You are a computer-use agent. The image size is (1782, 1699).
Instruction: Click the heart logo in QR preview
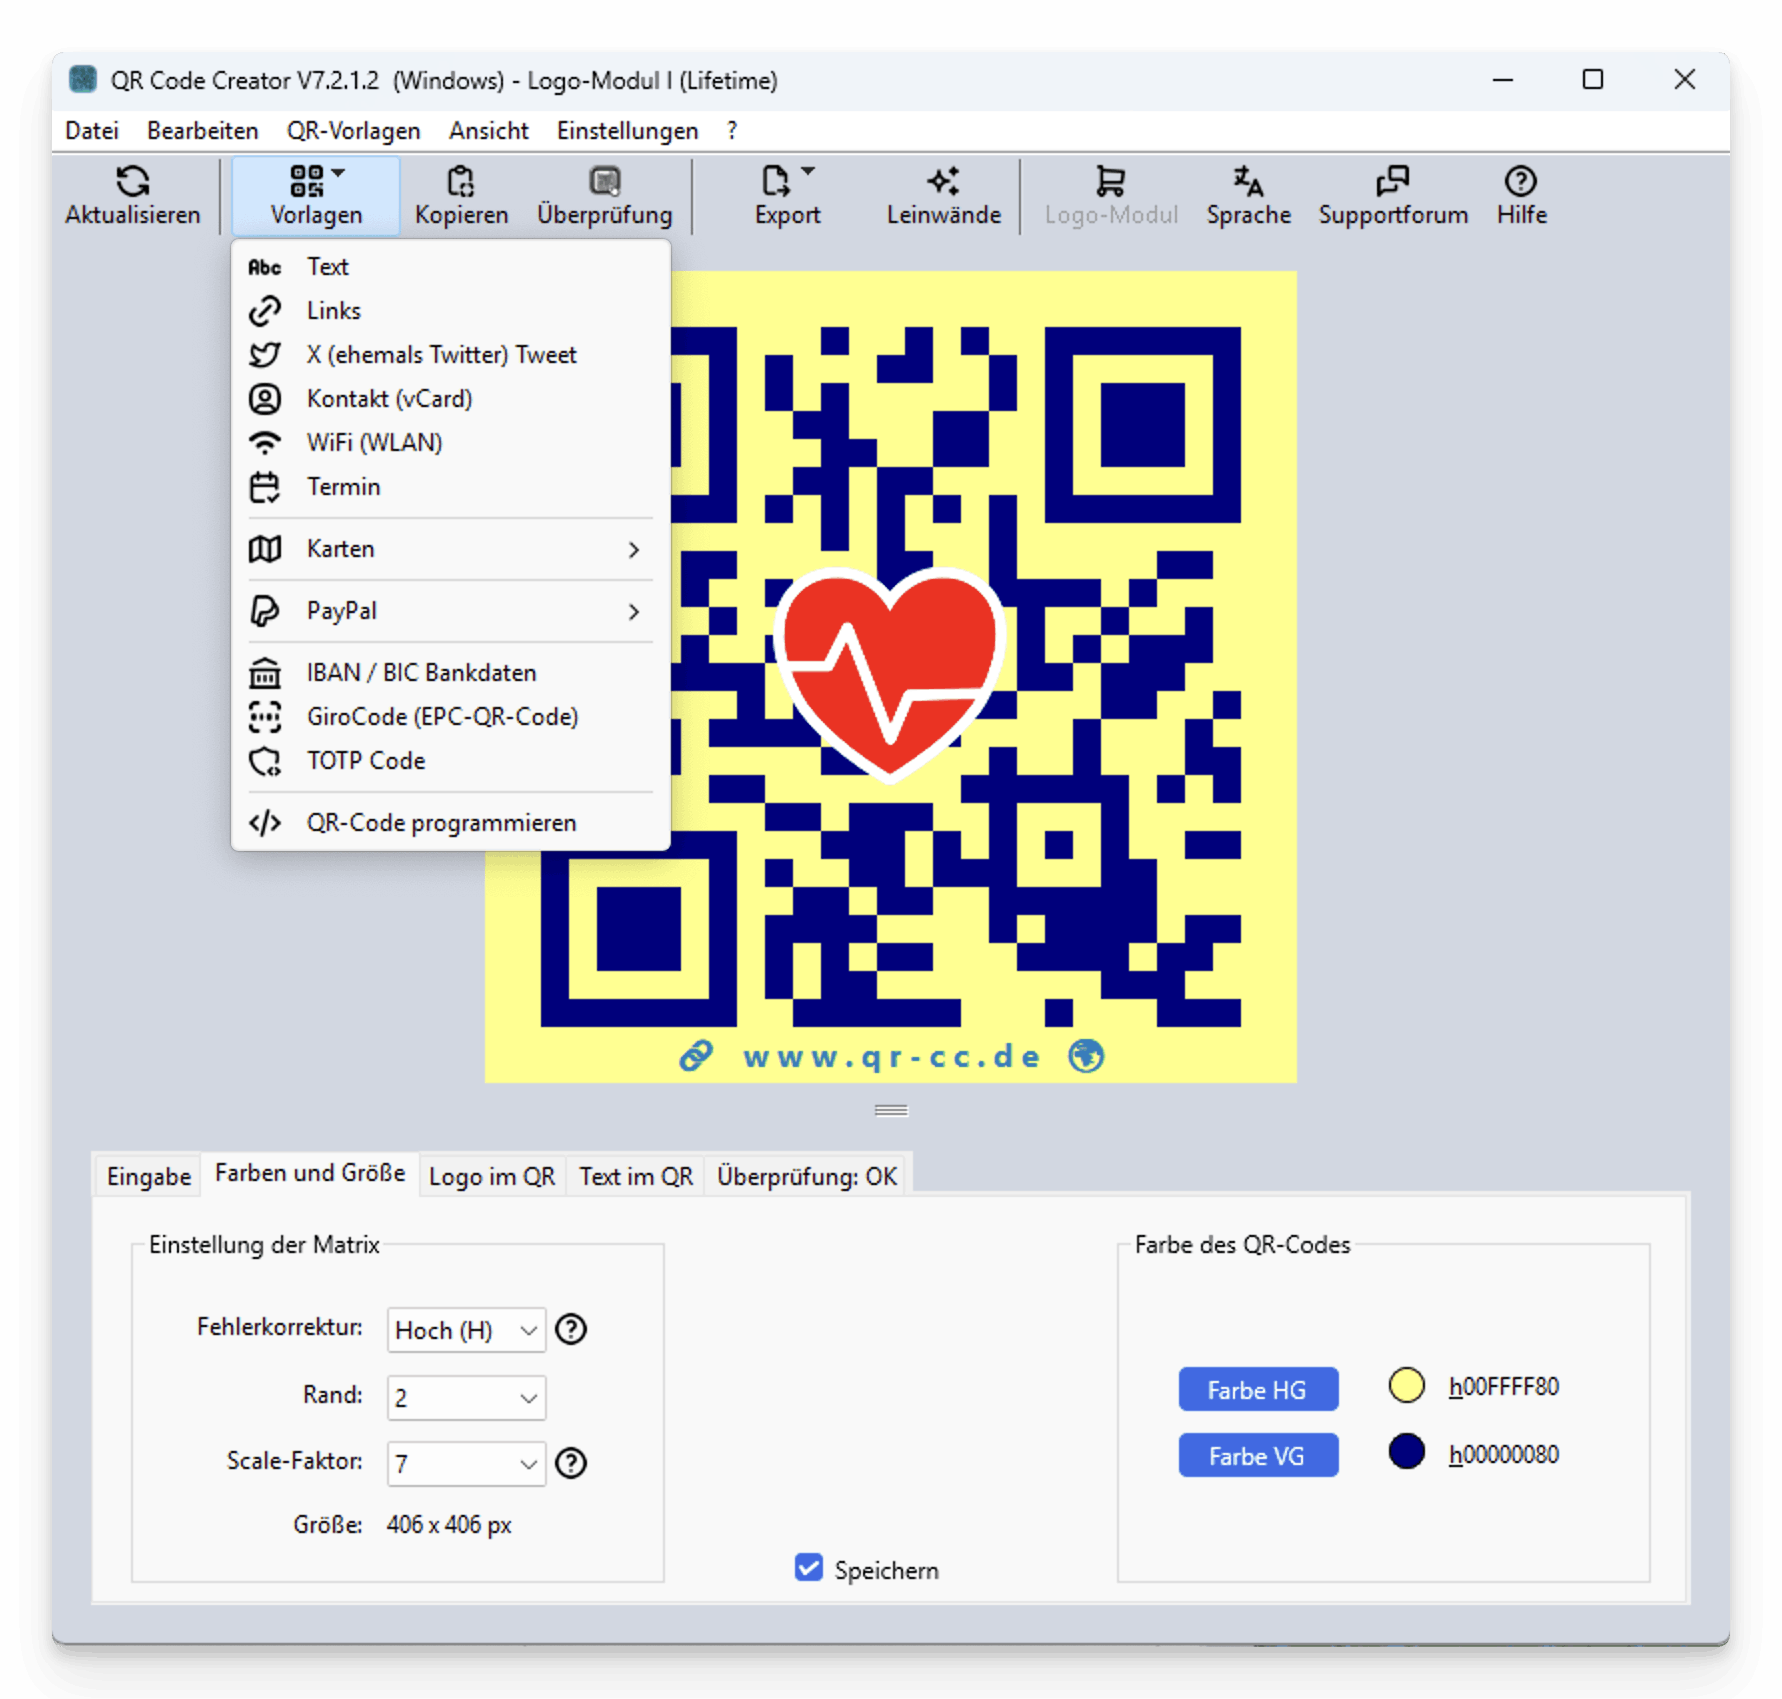point(889,675)
